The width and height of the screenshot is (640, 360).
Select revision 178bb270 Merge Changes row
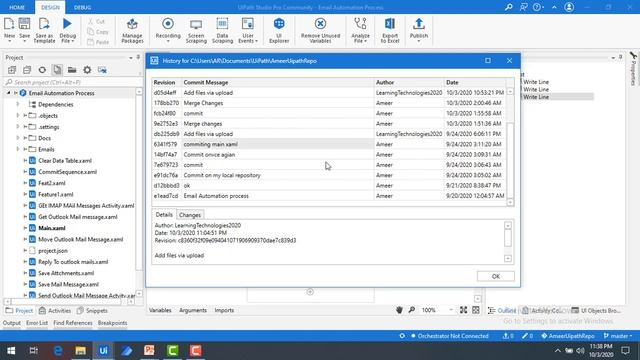tap(329, 103)
